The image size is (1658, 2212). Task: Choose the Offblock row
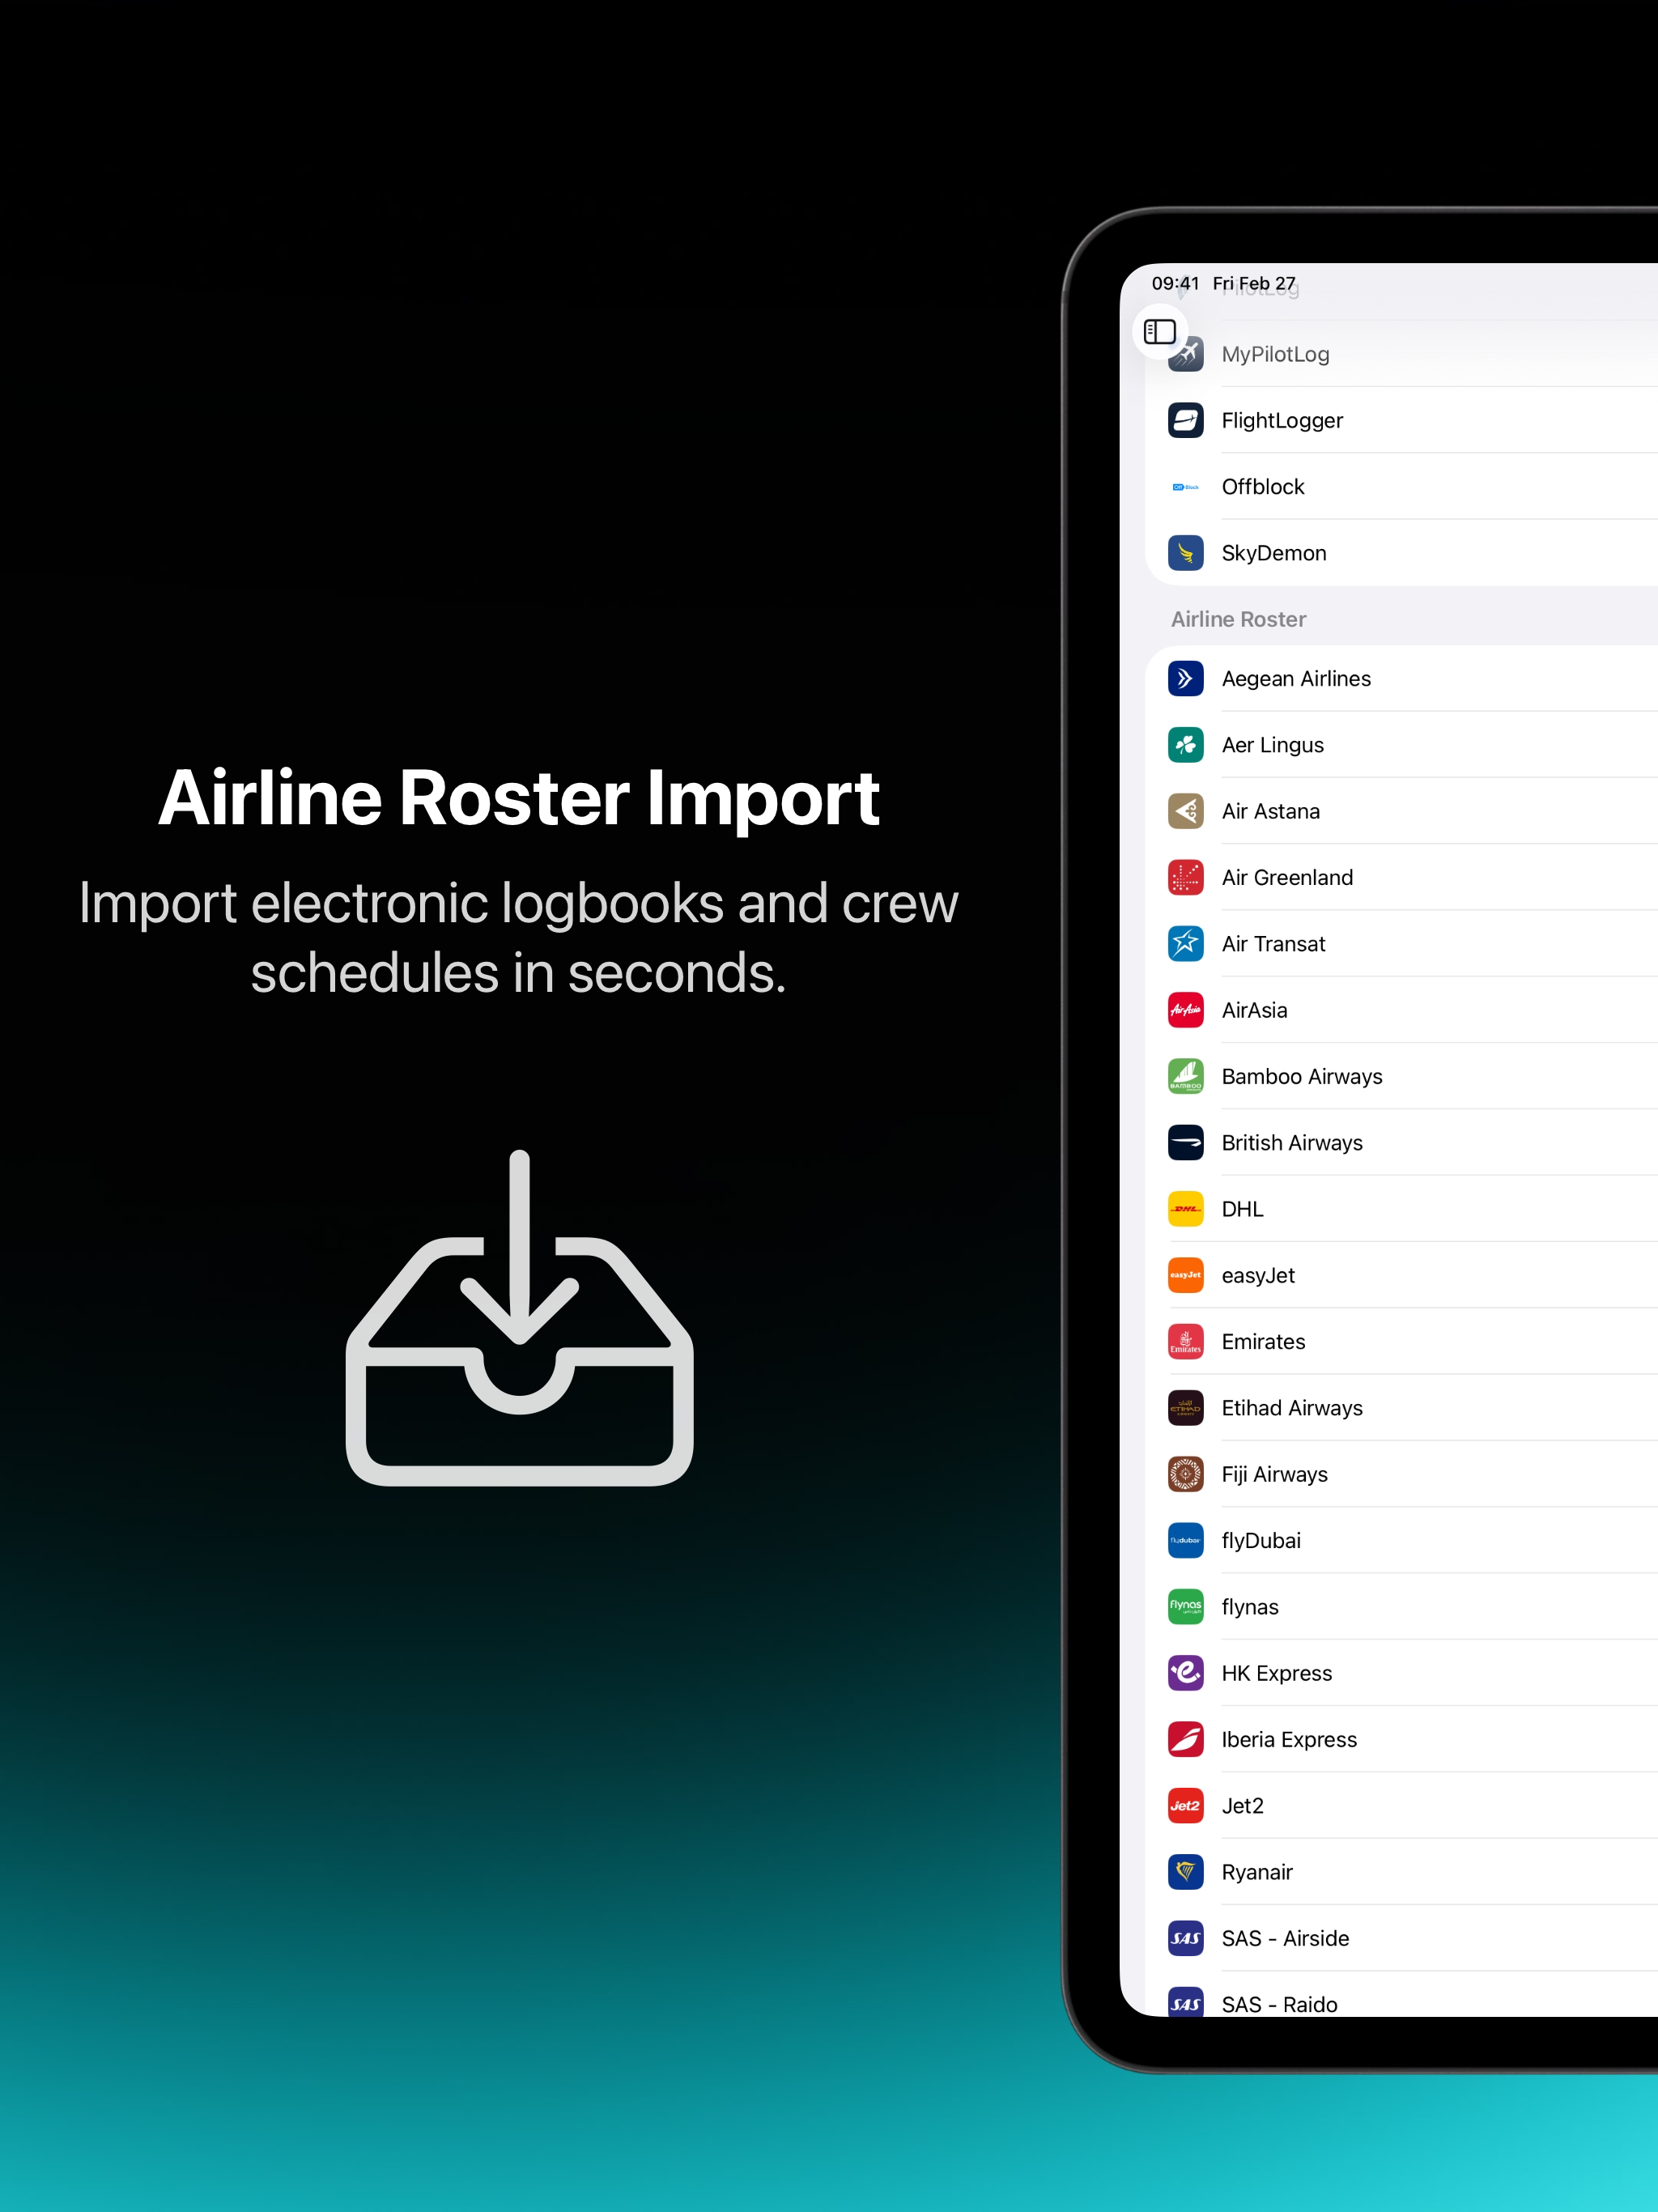coord(1402,487)
